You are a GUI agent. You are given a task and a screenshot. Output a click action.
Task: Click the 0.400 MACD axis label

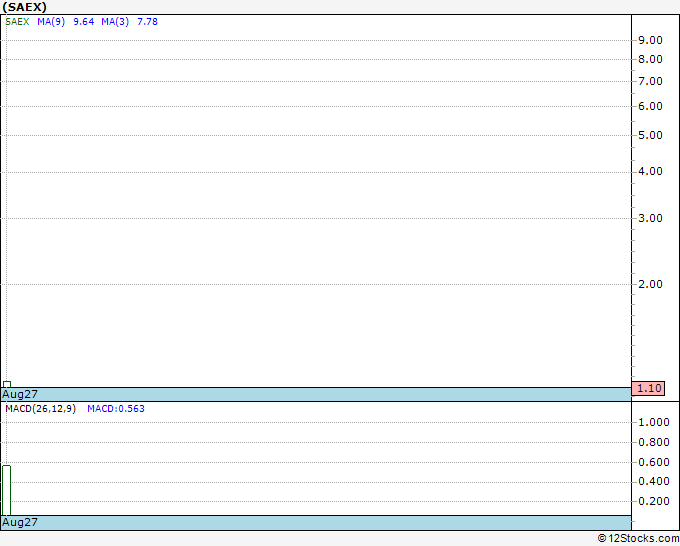(x=654, y=481)
